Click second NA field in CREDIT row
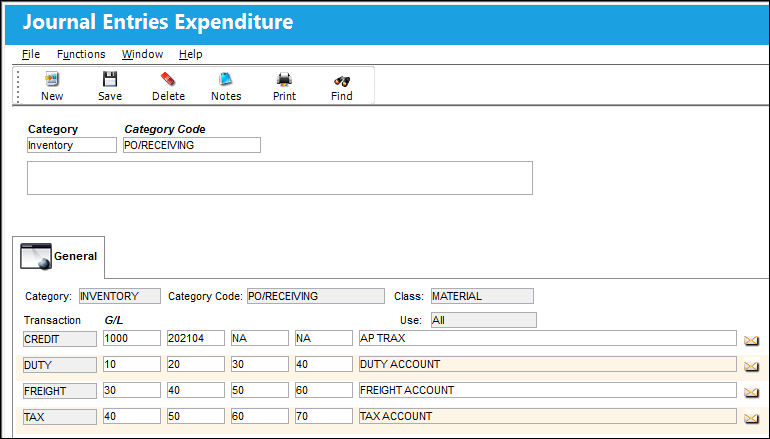 324,338
